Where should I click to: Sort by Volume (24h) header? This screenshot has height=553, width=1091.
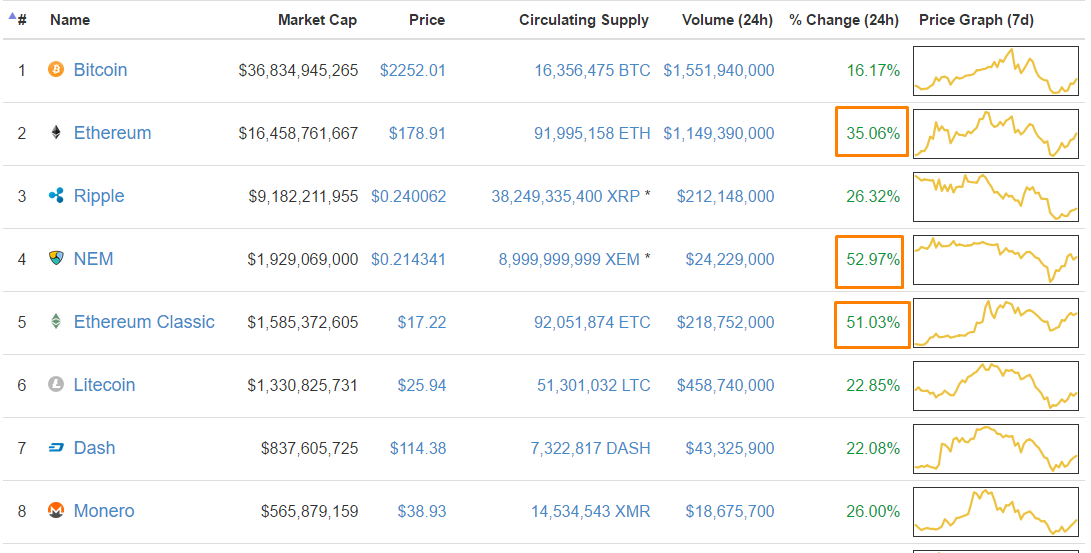(727, 20)
